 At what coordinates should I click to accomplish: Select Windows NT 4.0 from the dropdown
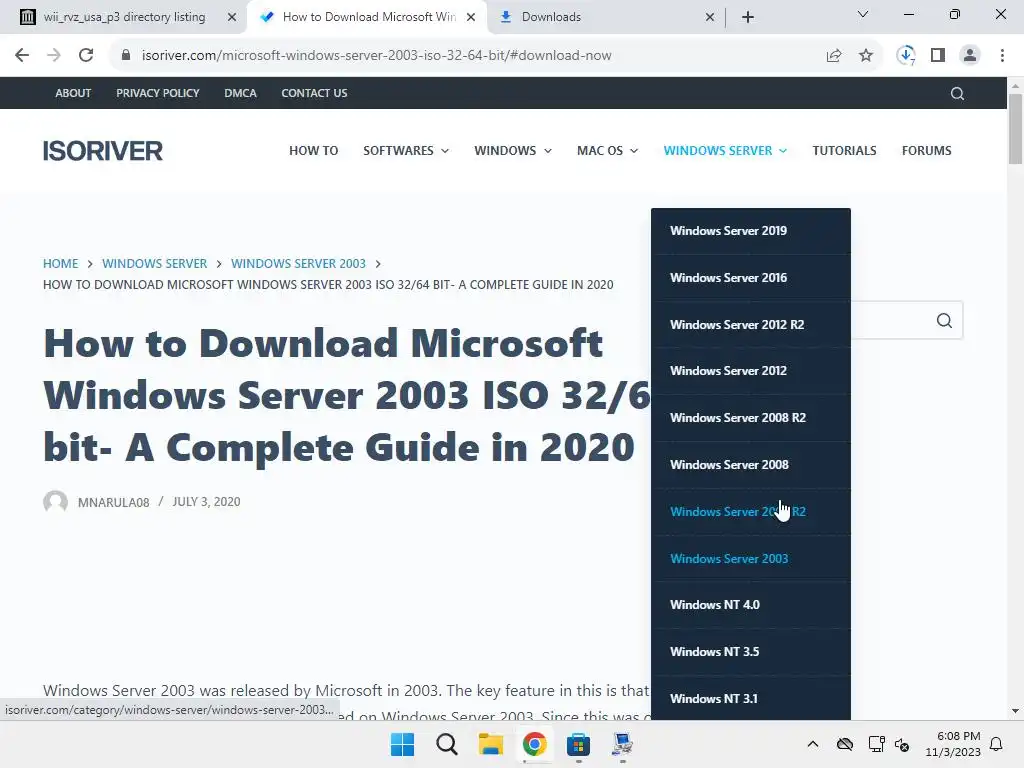[x=750, y=605]
